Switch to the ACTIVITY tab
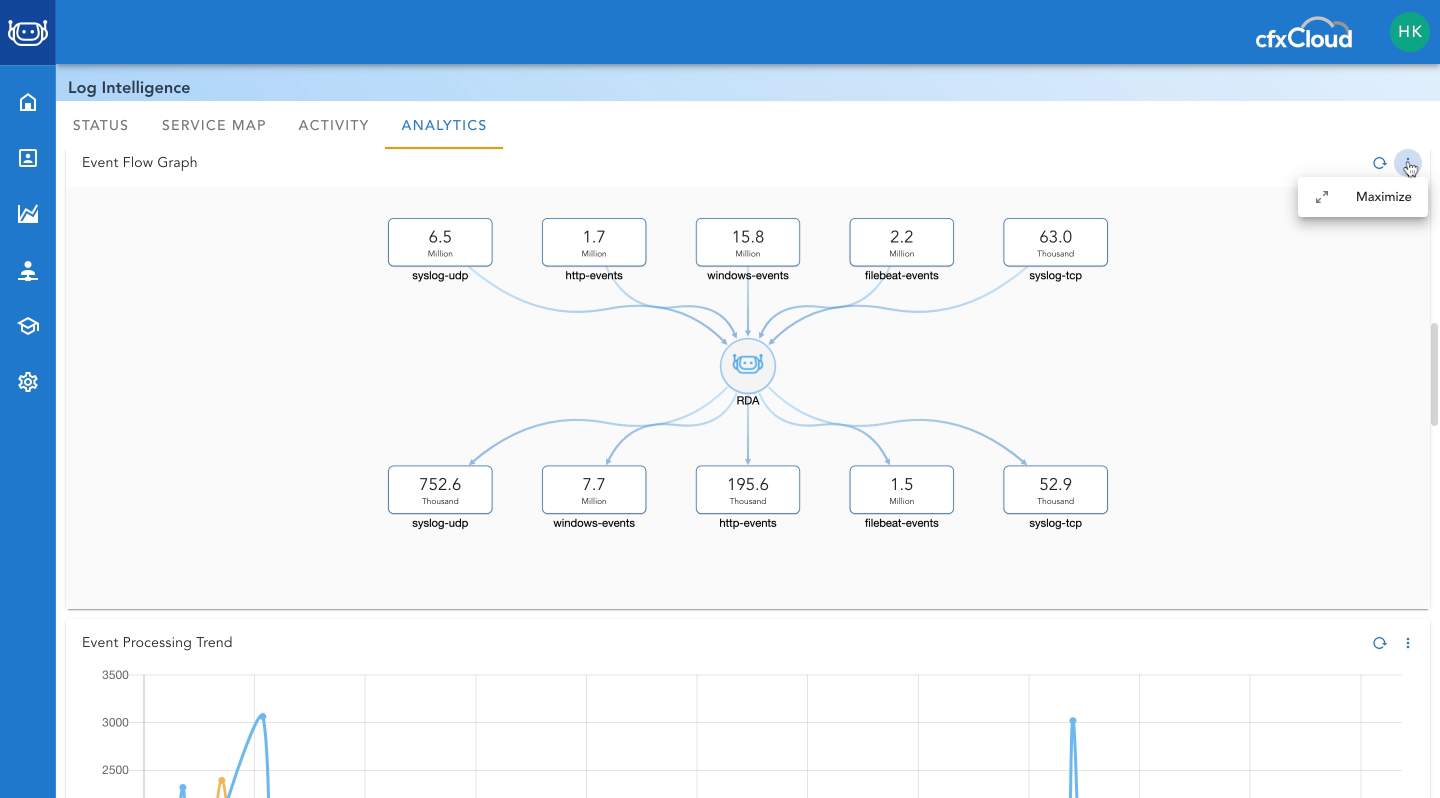This screenshot has width=1440, height=798. (x=334, y=125)
